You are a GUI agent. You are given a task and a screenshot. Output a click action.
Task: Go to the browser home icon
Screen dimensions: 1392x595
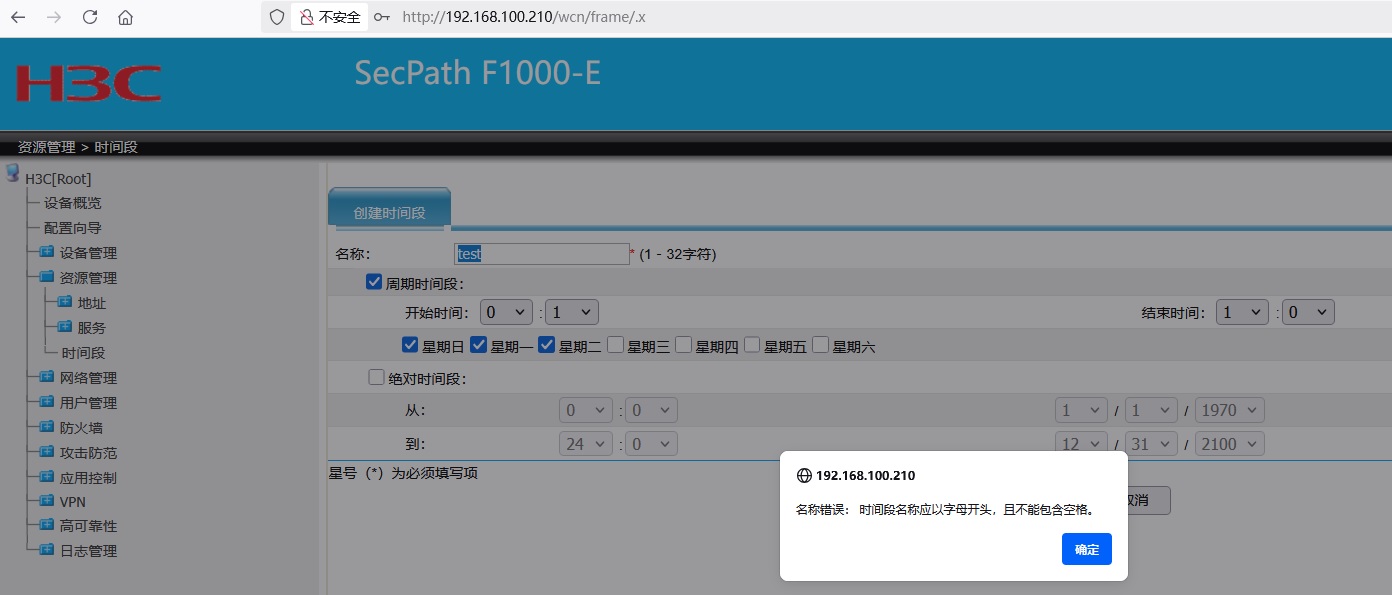click(125, 17)
